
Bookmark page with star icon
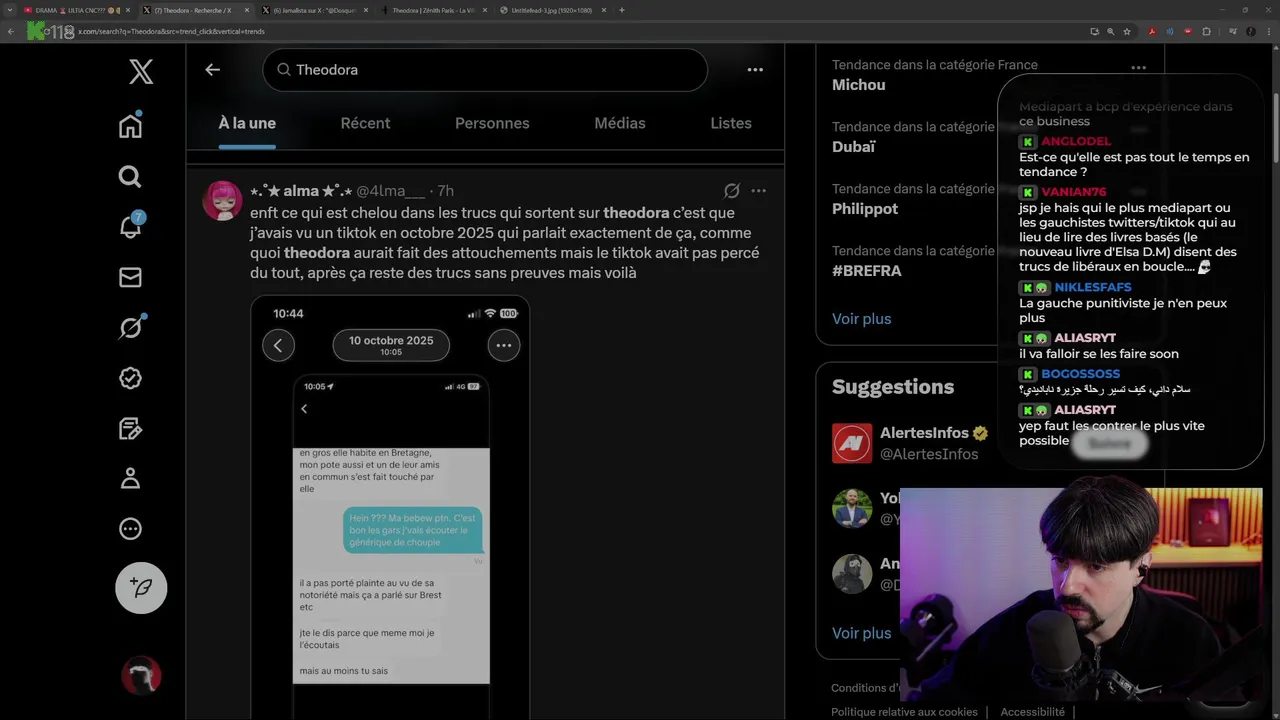coord(1127,31)
